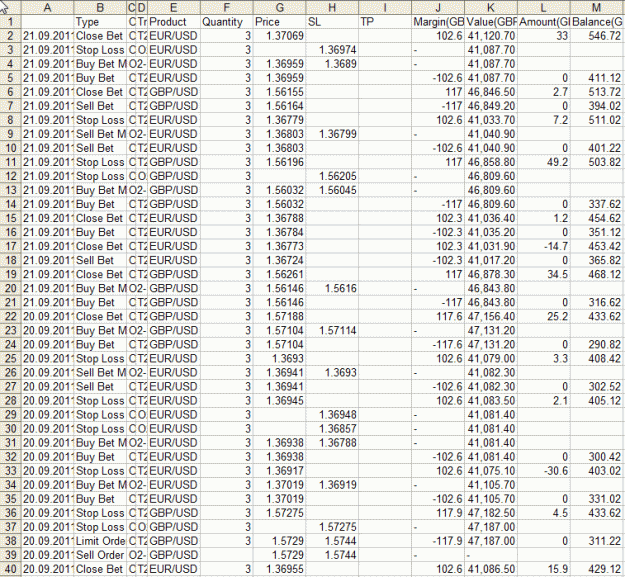This screenshot has width=625, height=577.
Task: Click balance cell 429.12
Action: pyautogui.click(x=597, y=569)
